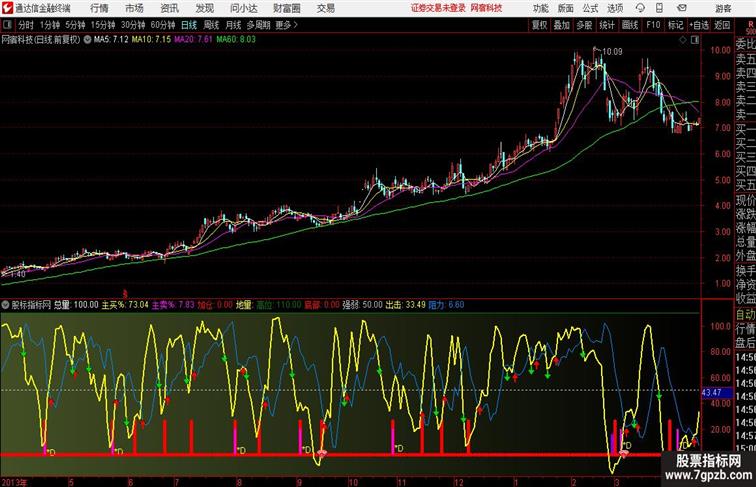Toggle the side panel icon above the price axis
The image size is (756, 487).
pyautogui.click(x=695, y=40)
